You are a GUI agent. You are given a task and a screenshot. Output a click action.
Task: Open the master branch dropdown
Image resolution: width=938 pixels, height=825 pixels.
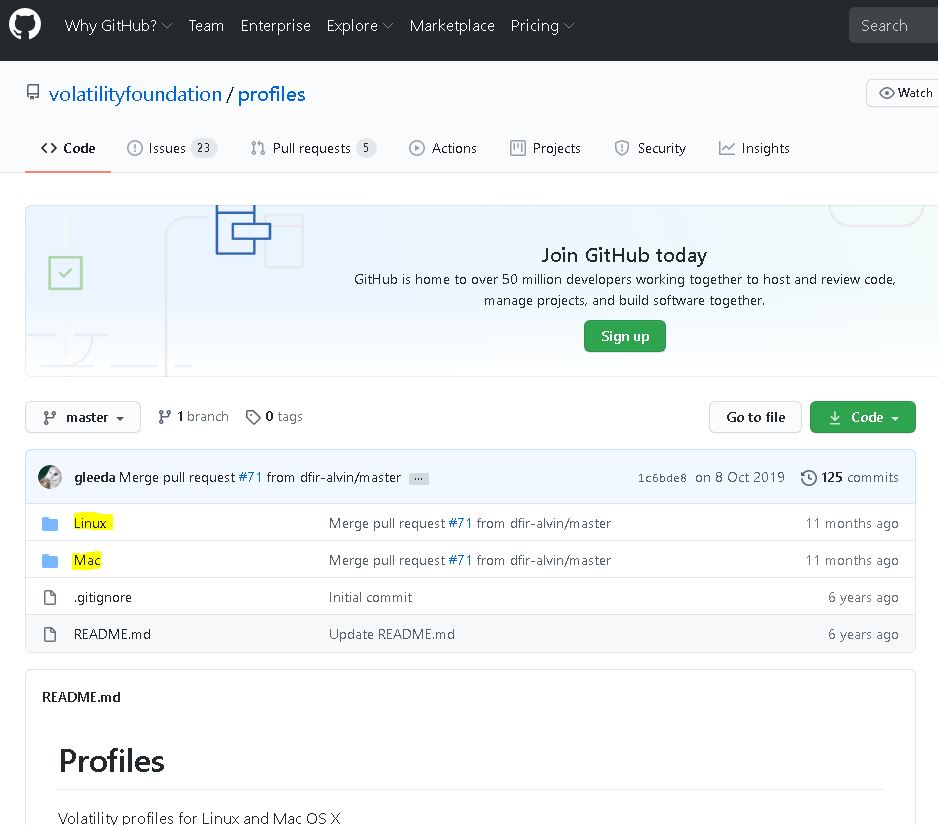[83, 417]
